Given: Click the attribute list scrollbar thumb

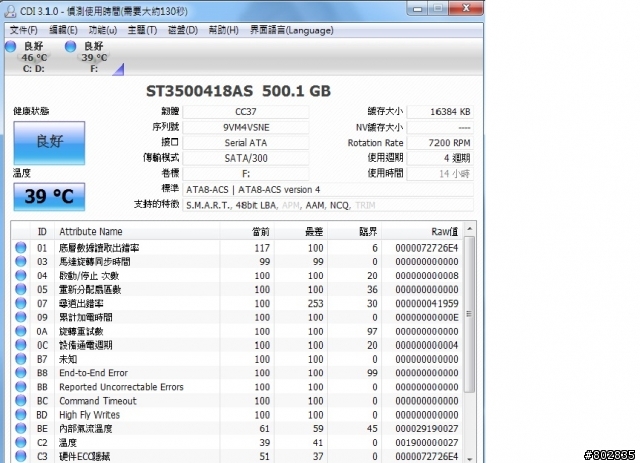Looking at the screenshot, I should [469, 314].
